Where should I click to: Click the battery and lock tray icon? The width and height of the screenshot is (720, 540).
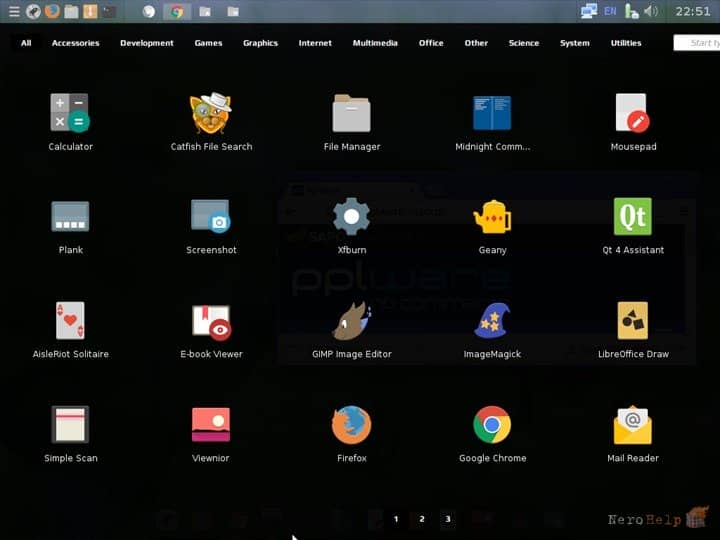pyautogui.click(x=631, y=11)
